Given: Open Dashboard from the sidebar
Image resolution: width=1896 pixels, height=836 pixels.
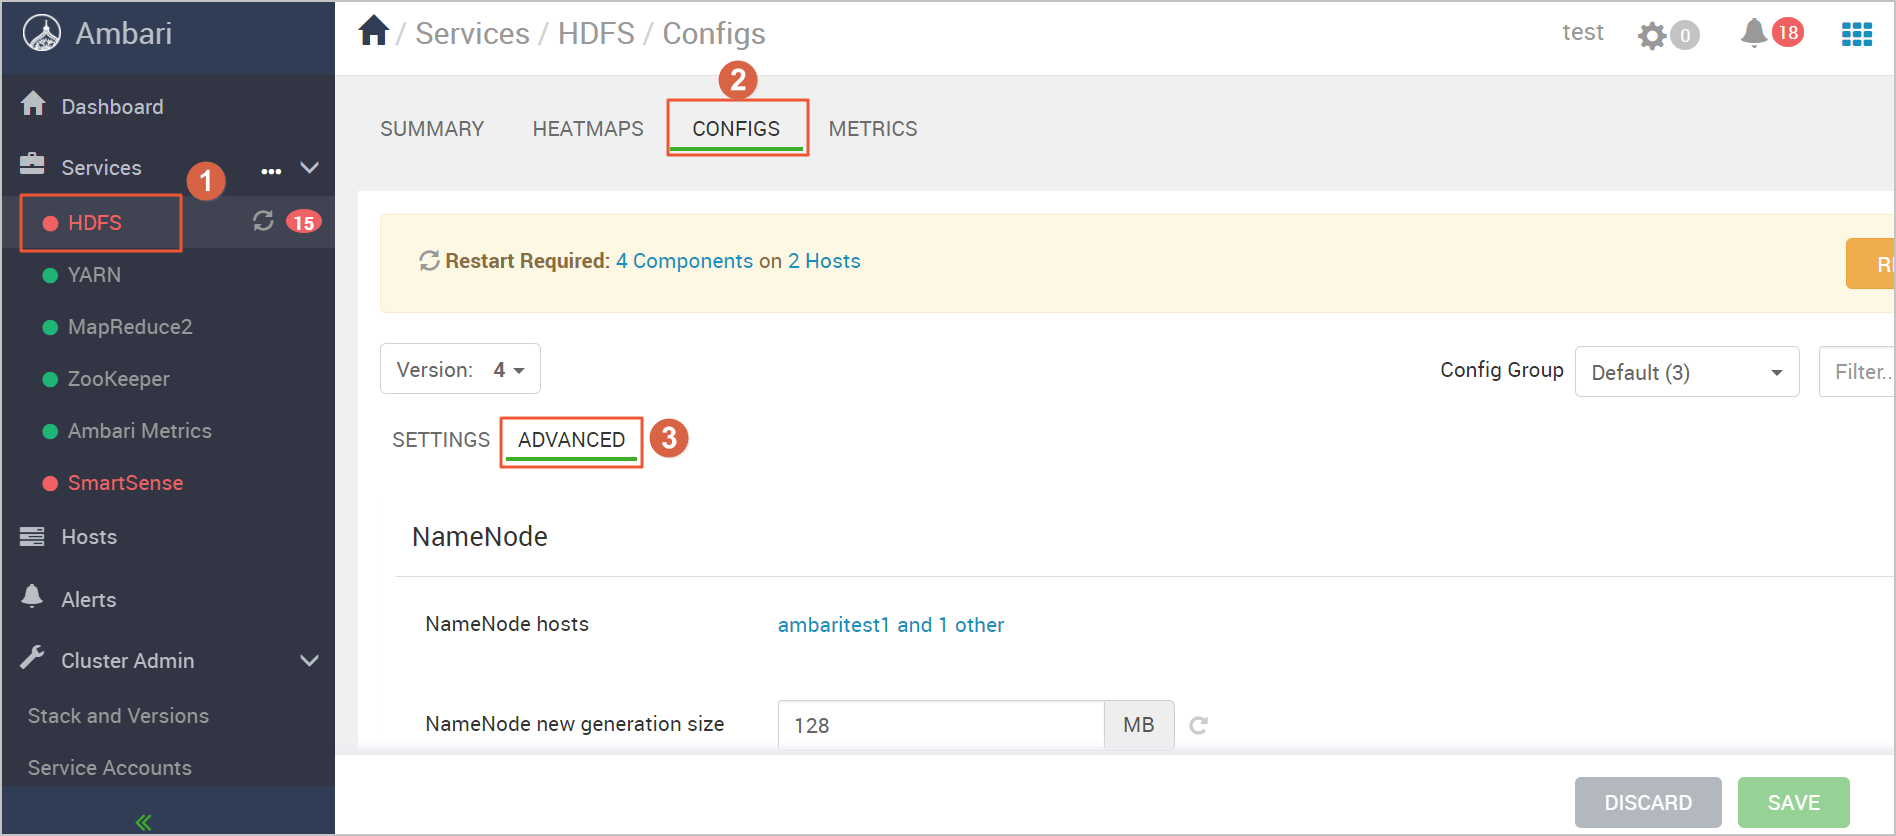Looking at the screenshot, I should pos(112,107).
